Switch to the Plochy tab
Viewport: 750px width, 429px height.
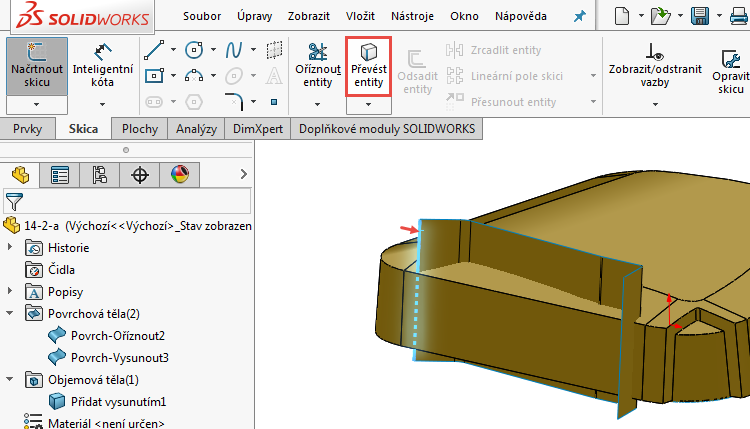point(140,129)
